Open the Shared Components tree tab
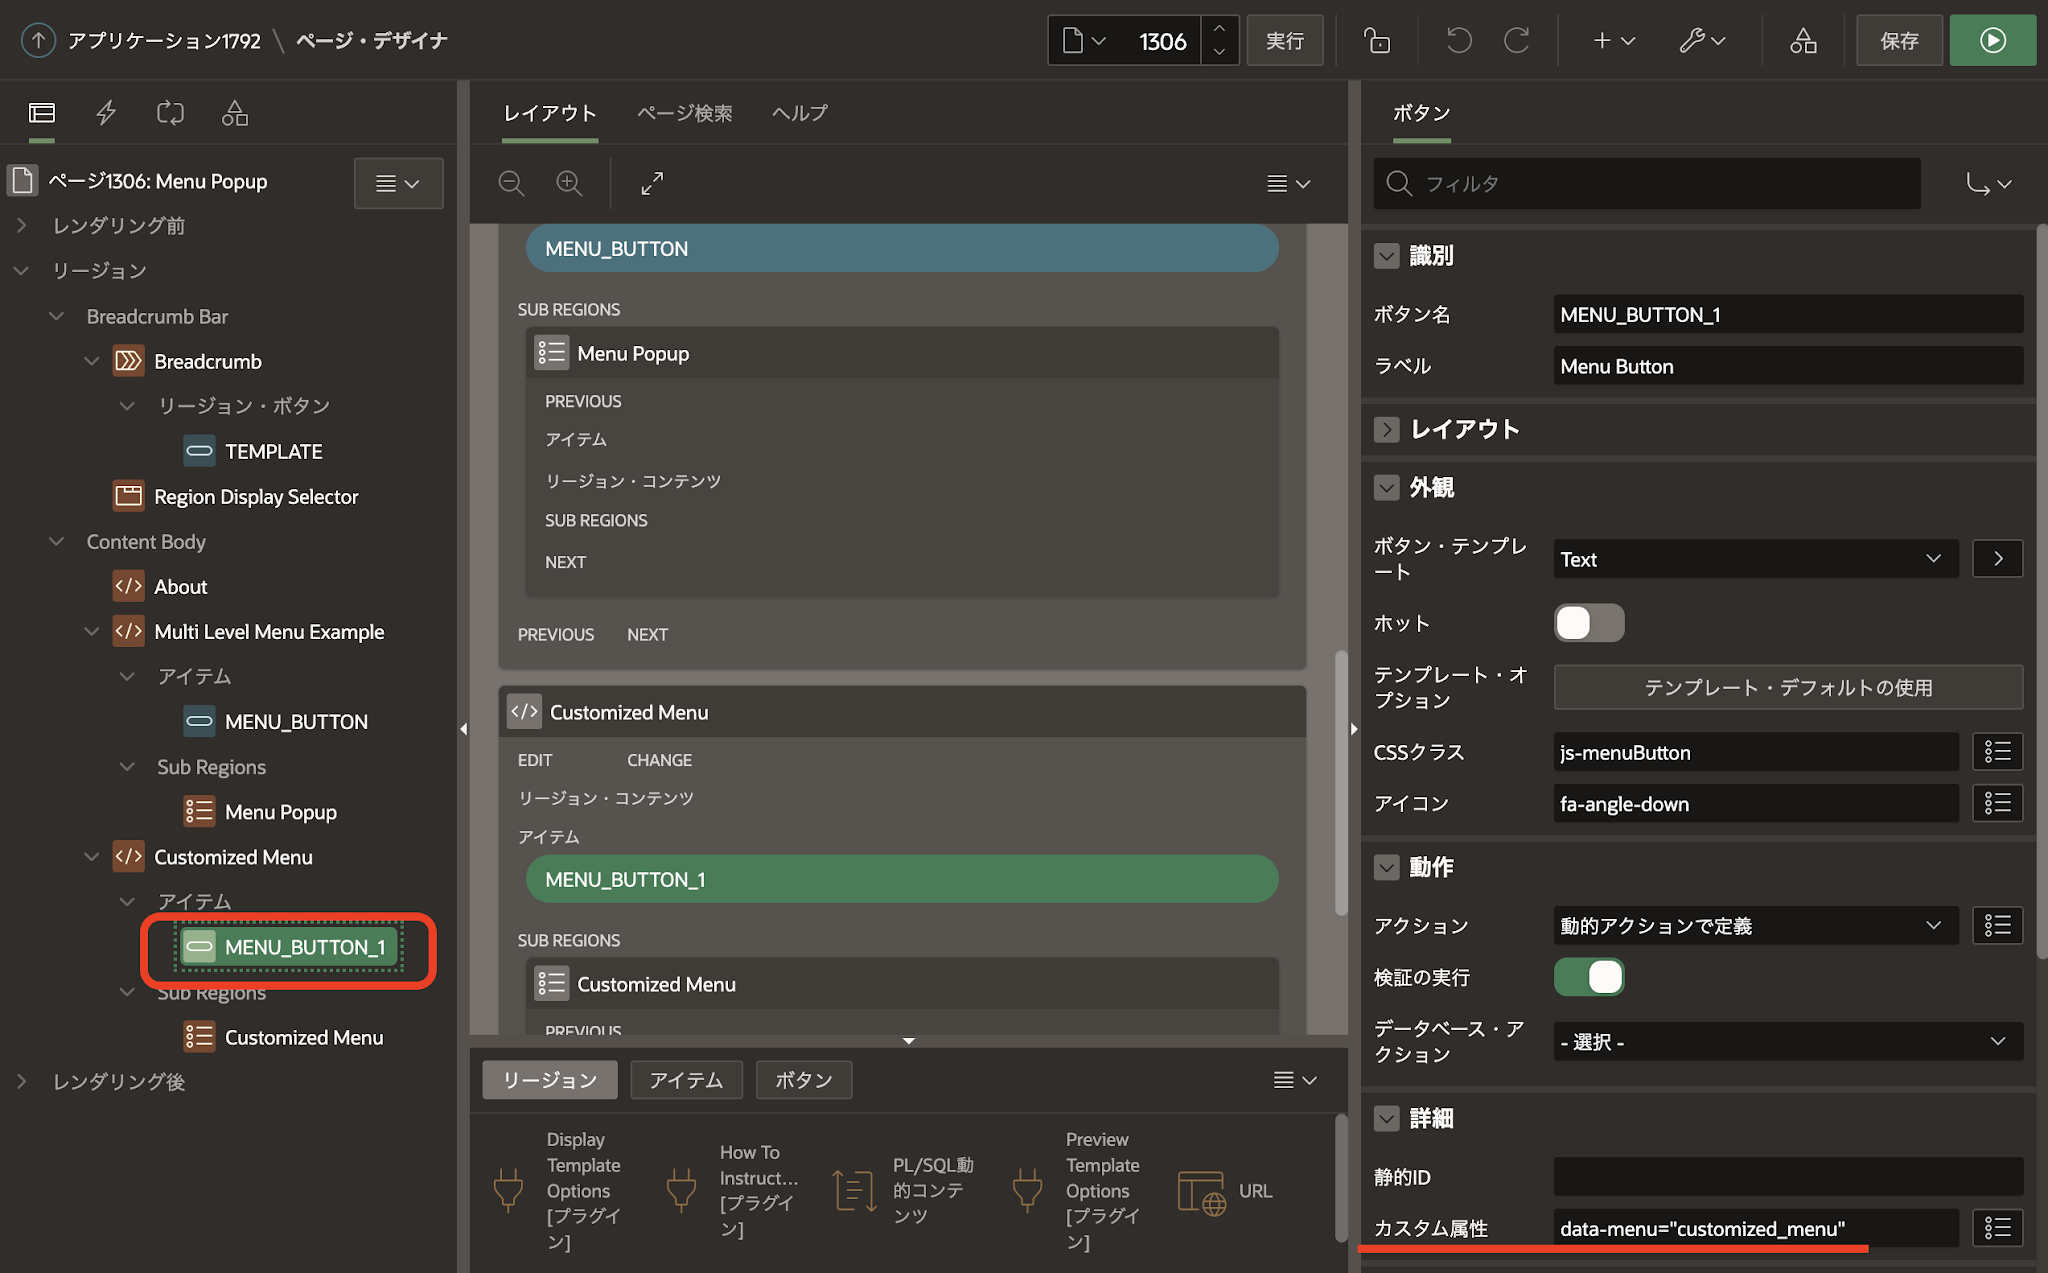The image size is (2048, 1273). pyautogui.click(x=234, y=113)
